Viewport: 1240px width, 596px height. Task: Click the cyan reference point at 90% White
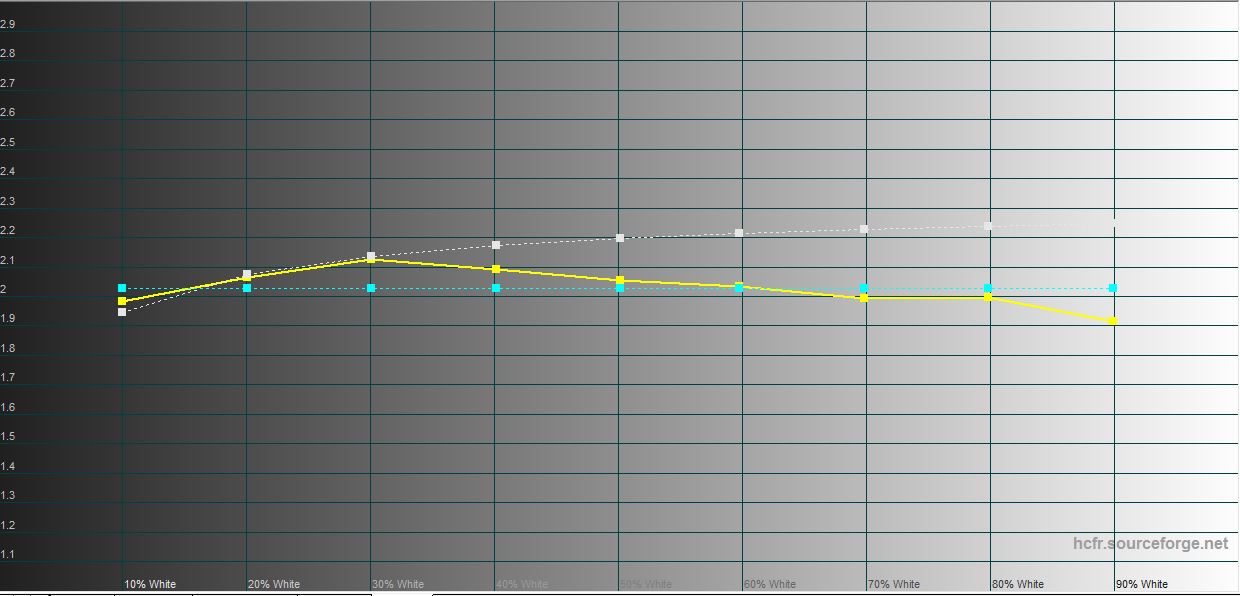pos(1113,288)
